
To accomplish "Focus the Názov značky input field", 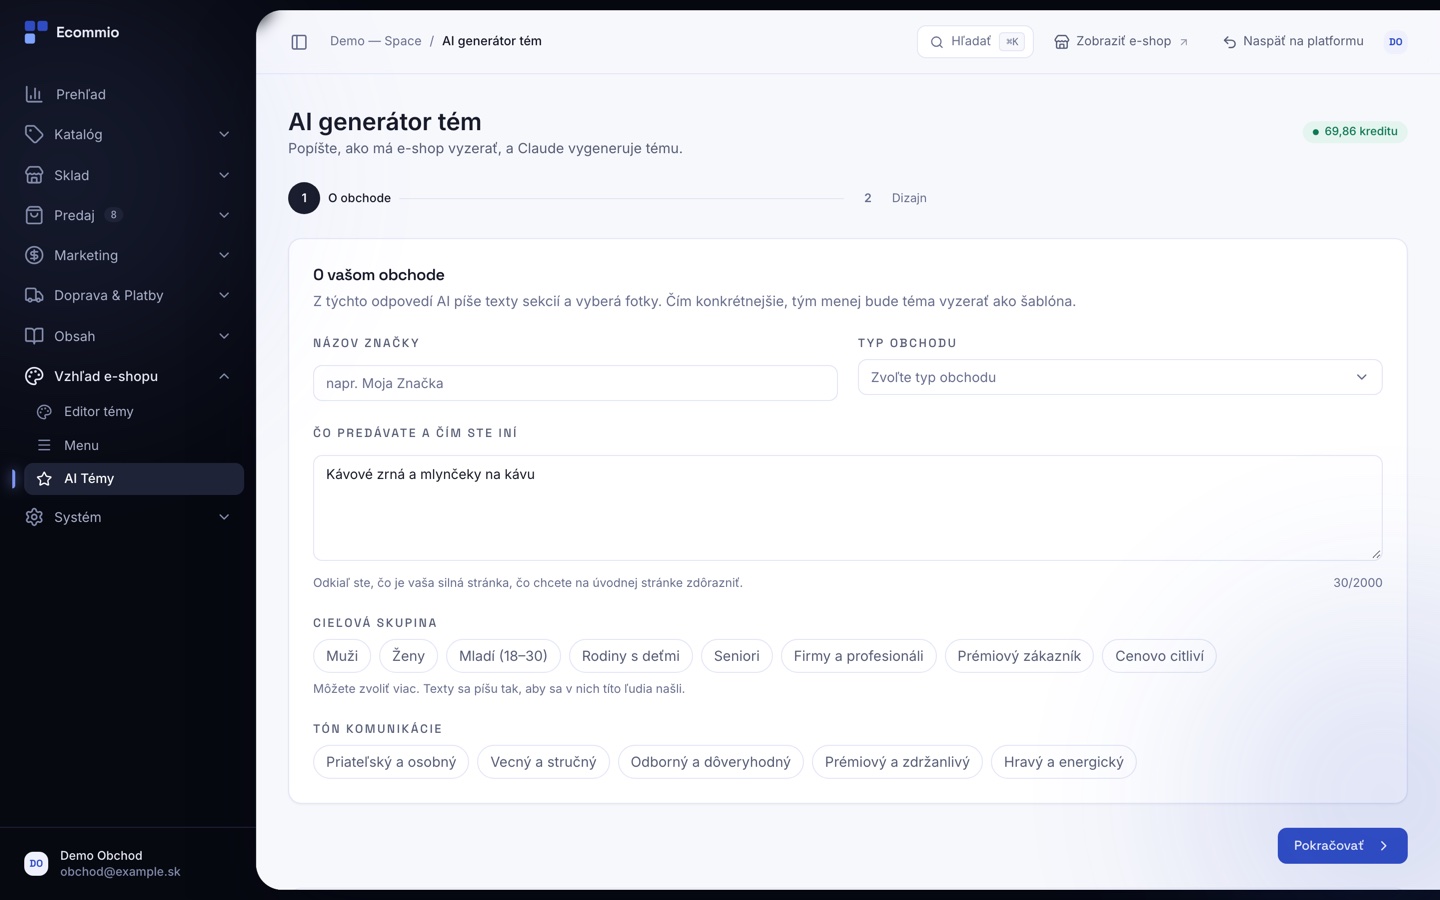I will (575, 383).
